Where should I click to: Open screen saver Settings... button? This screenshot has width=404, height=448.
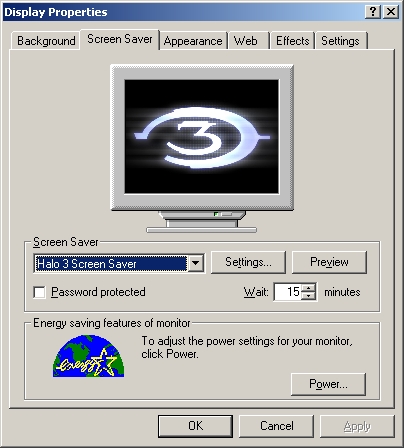pos(248,262)
